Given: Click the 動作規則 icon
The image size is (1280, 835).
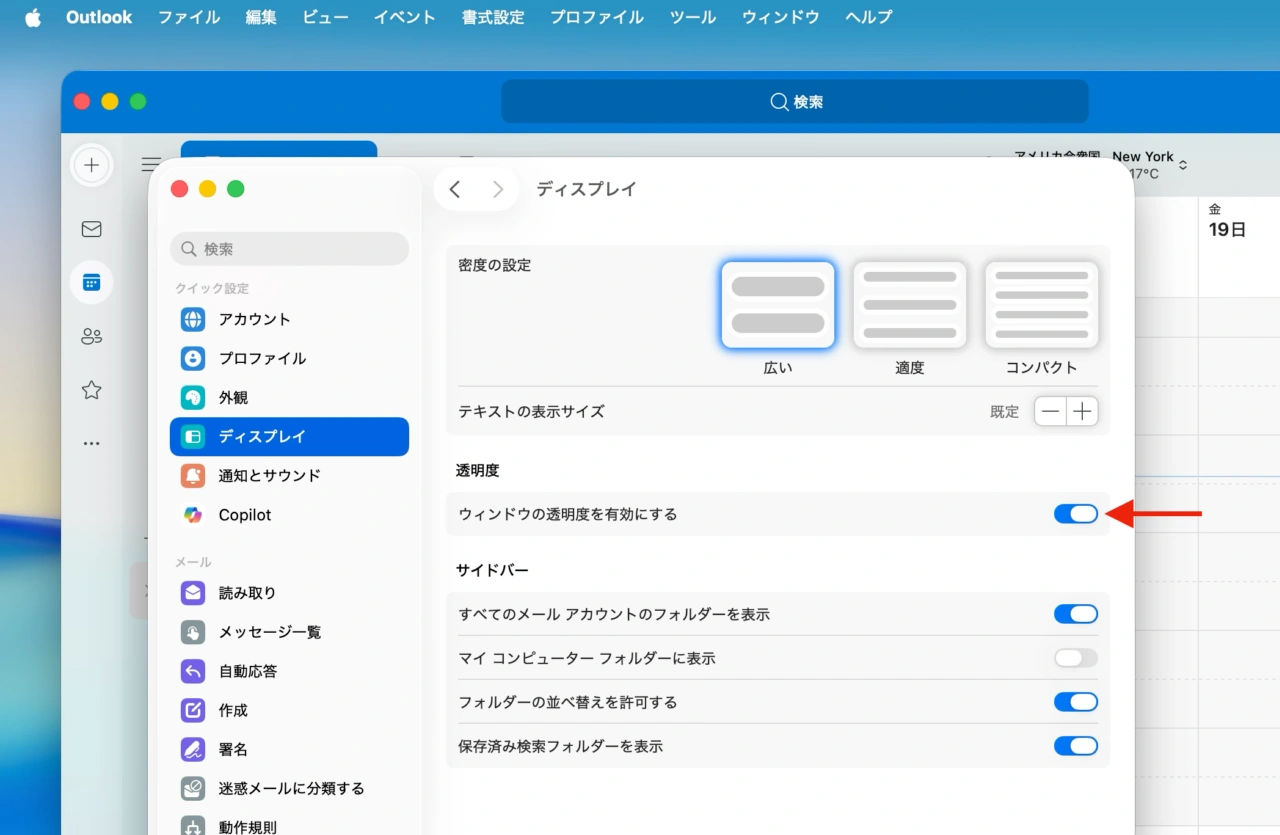Looking at the screenshot, I should tap(193, 826).
